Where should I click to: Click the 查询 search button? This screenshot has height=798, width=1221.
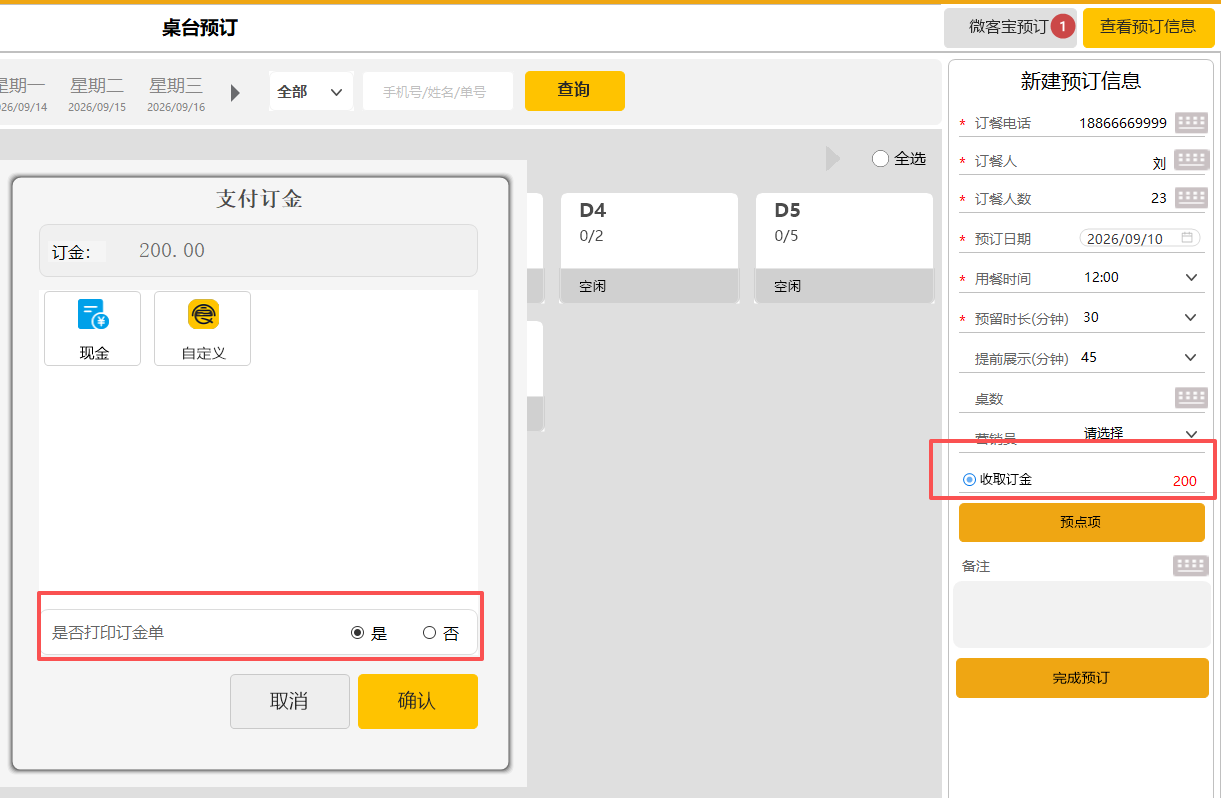tap(575, 90)
